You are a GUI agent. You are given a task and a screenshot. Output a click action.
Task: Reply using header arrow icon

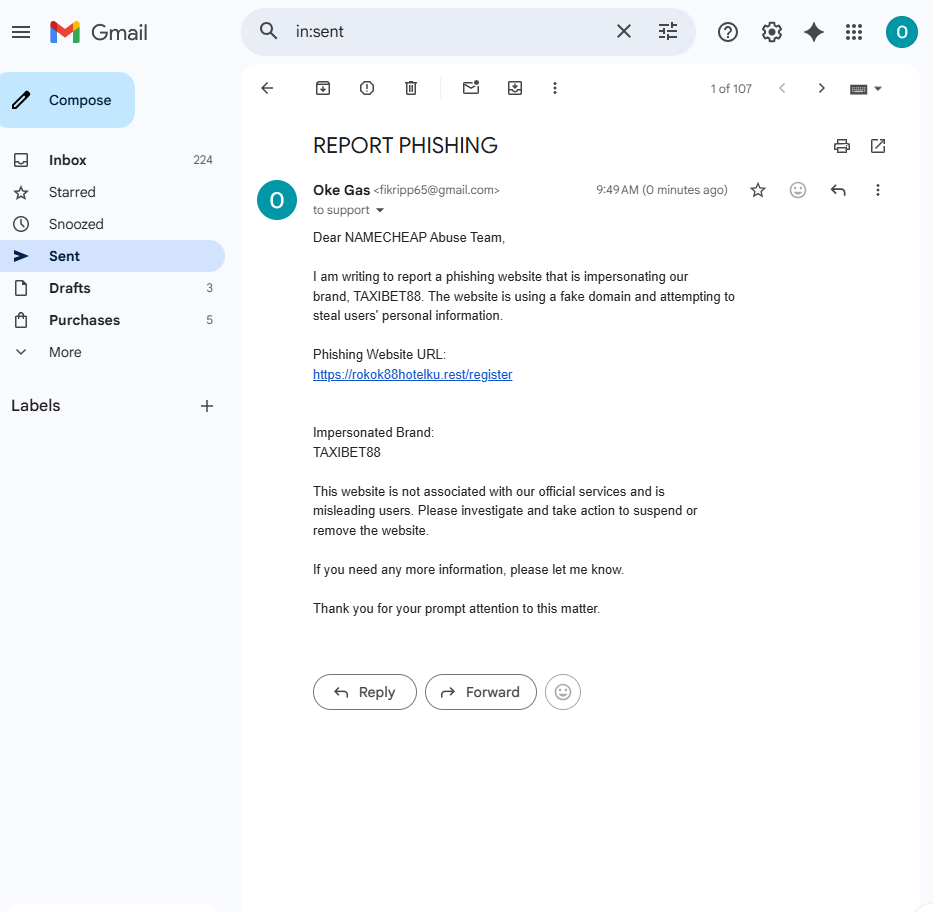point(838,190)
